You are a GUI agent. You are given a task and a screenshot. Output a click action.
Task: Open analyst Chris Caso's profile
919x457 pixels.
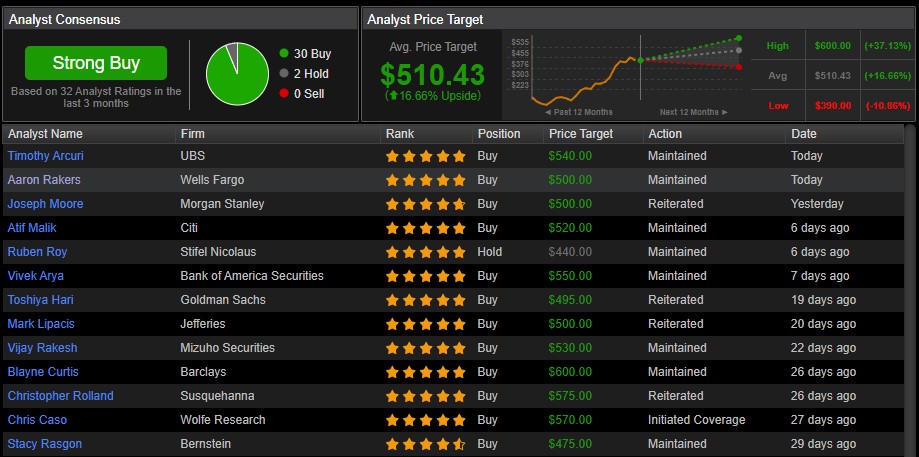[37, 420]
